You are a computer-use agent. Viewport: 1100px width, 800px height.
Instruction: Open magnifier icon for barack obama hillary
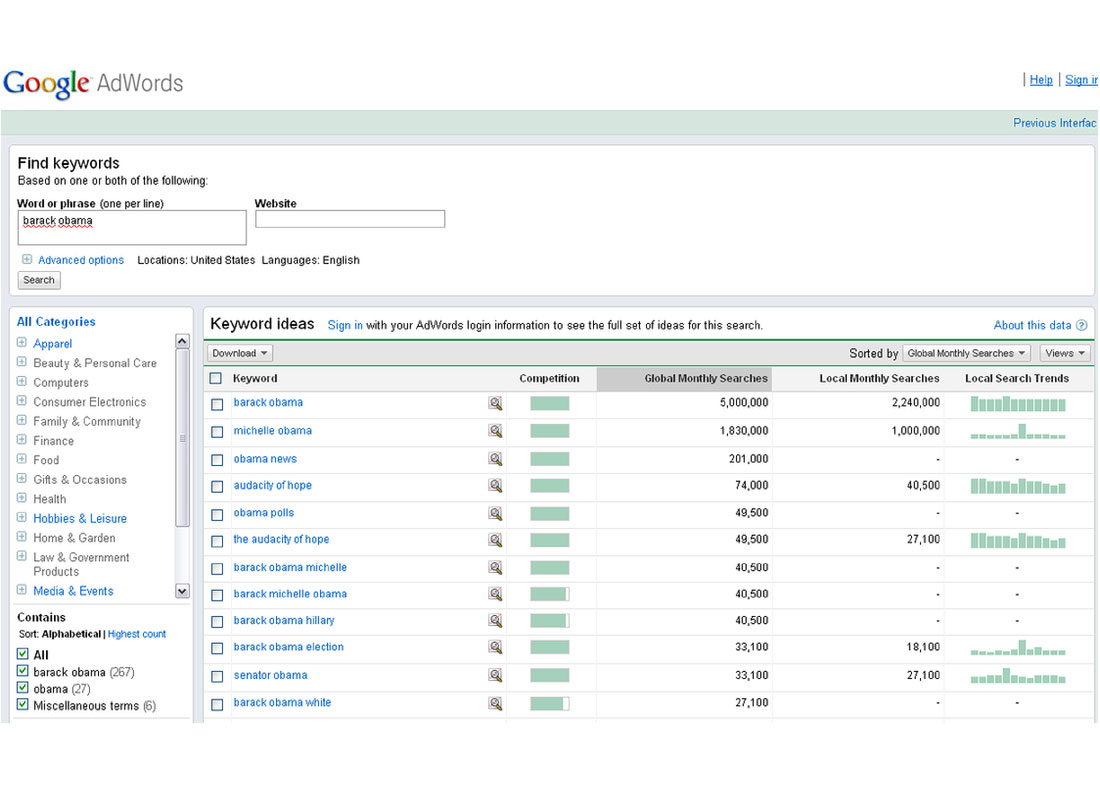coord(495,621)
